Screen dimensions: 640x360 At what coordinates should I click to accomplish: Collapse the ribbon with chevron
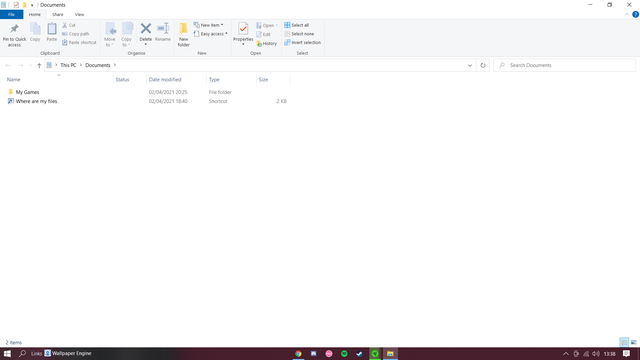tap(627, 15)
